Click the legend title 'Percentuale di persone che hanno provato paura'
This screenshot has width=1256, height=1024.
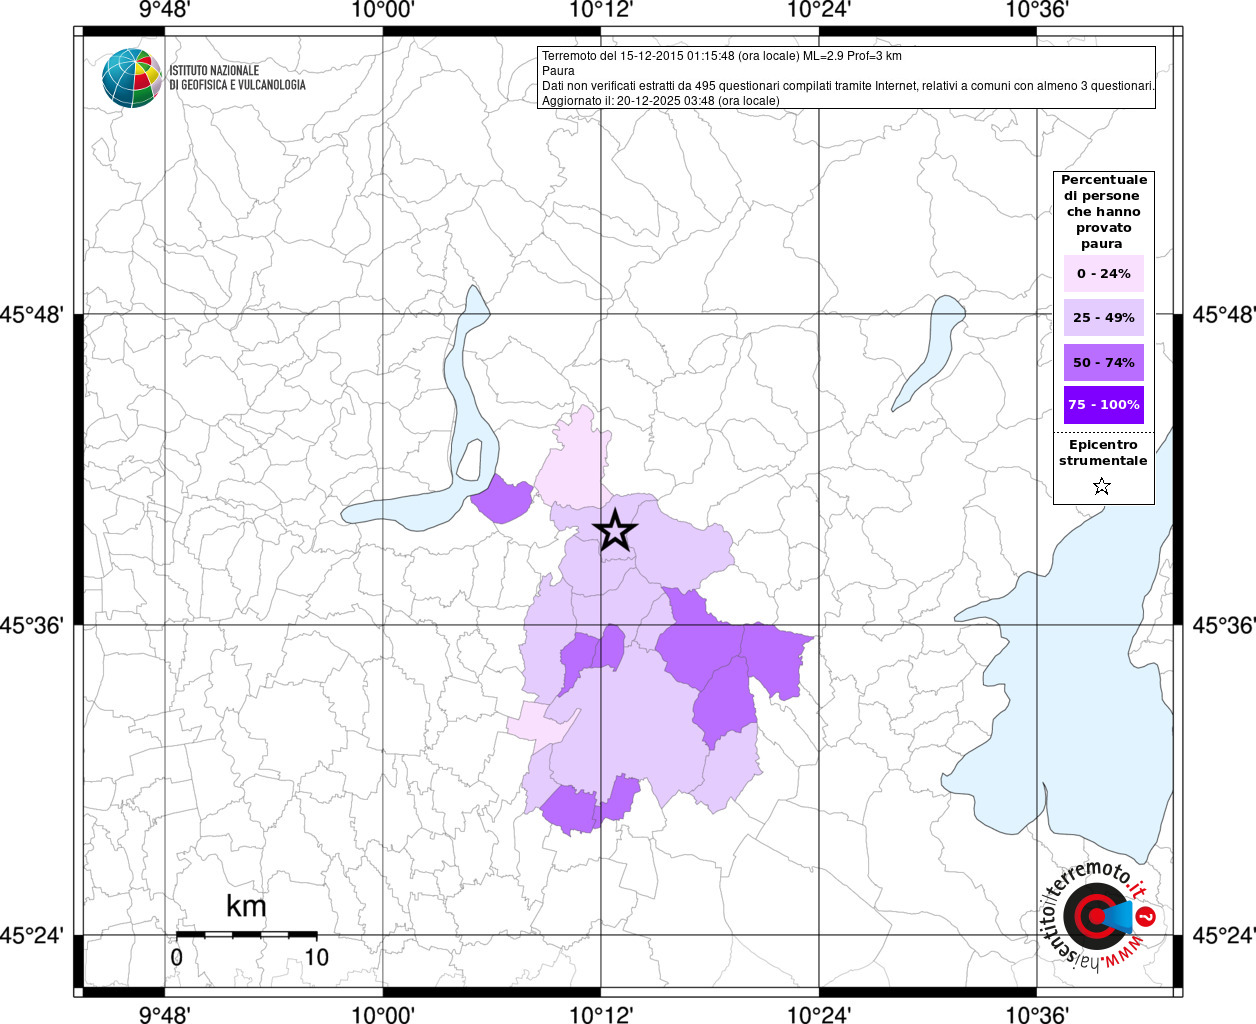(1104, 212)
